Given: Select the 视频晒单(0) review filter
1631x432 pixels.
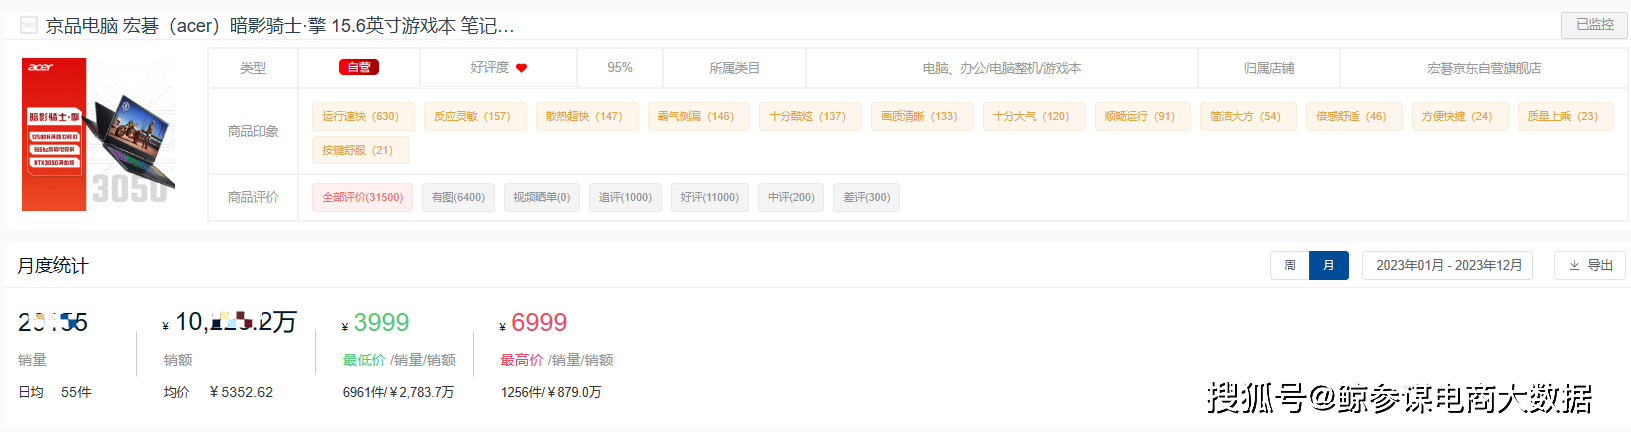Looking at the screenshot, I should 541,197.
